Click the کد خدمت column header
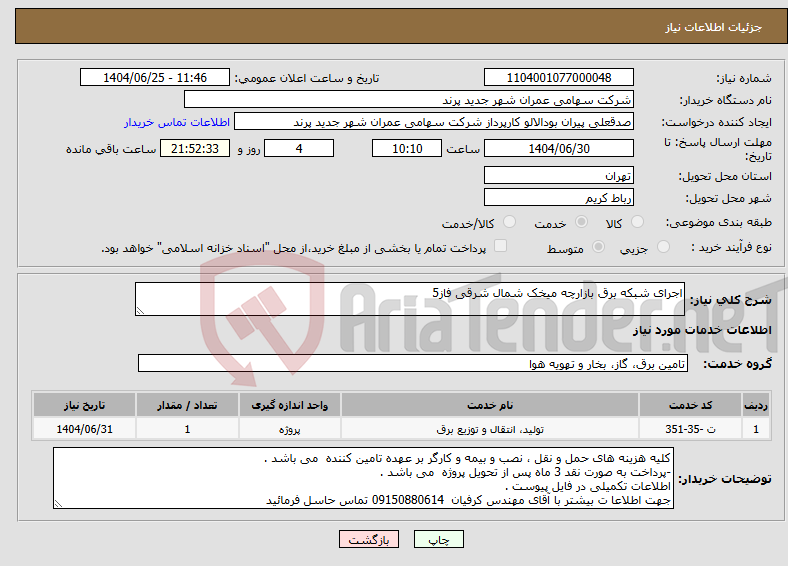 [691, 405]
